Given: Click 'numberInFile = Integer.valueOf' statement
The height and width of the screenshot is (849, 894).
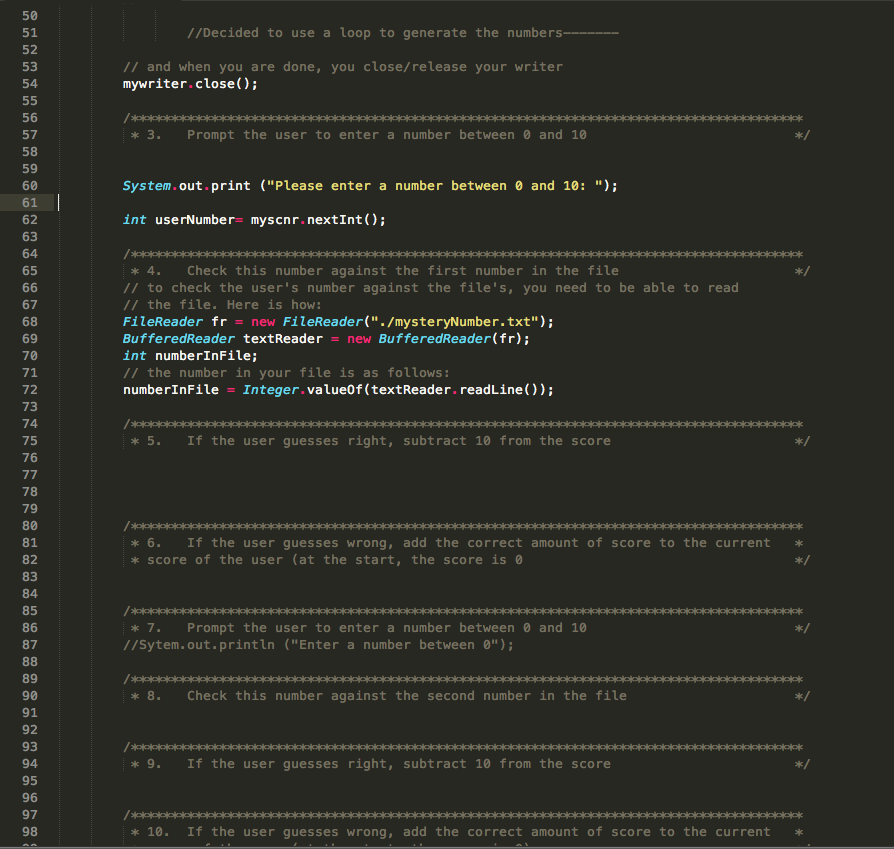Looking at the screenshot, I should pyautogui.click(x=338, y=390).
